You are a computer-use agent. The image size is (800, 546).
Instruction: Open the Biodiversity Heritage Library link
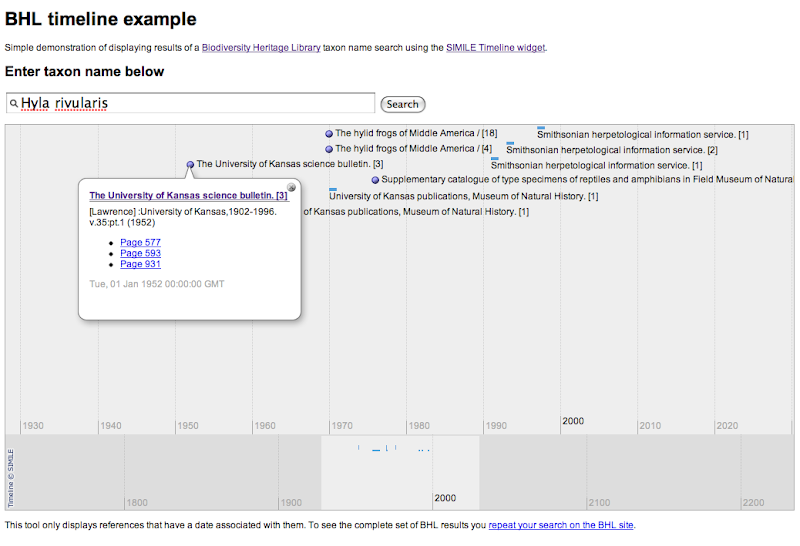(x=262, y=47)
